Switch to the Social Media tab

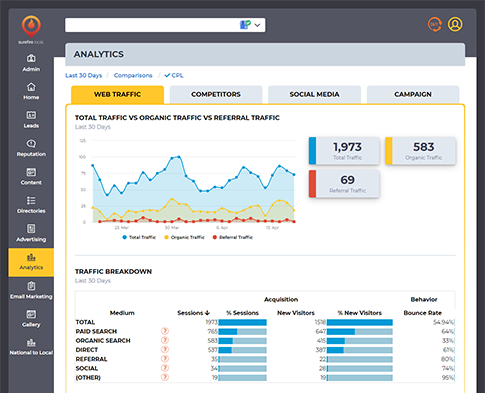pyautogui.click(x=314, y=95)
